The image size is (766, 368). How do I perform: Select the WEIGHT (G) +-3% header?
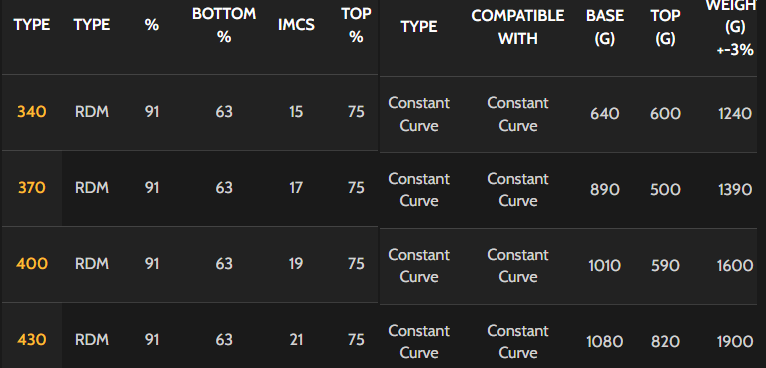(x=734, y=28)
